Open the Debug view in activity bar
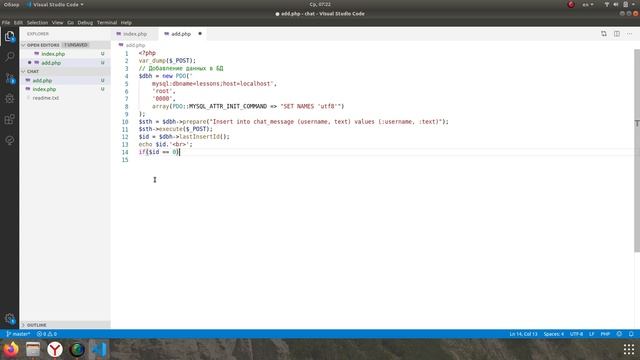The width and height of the screenshot is (640, 360). 10,98
